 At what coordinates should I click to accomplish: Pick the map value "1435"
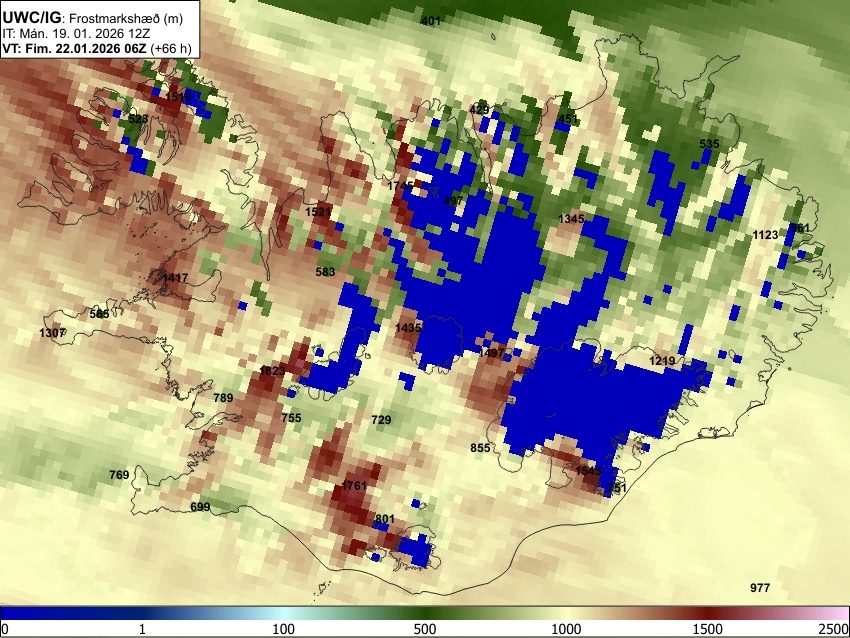tap(408, 328)
